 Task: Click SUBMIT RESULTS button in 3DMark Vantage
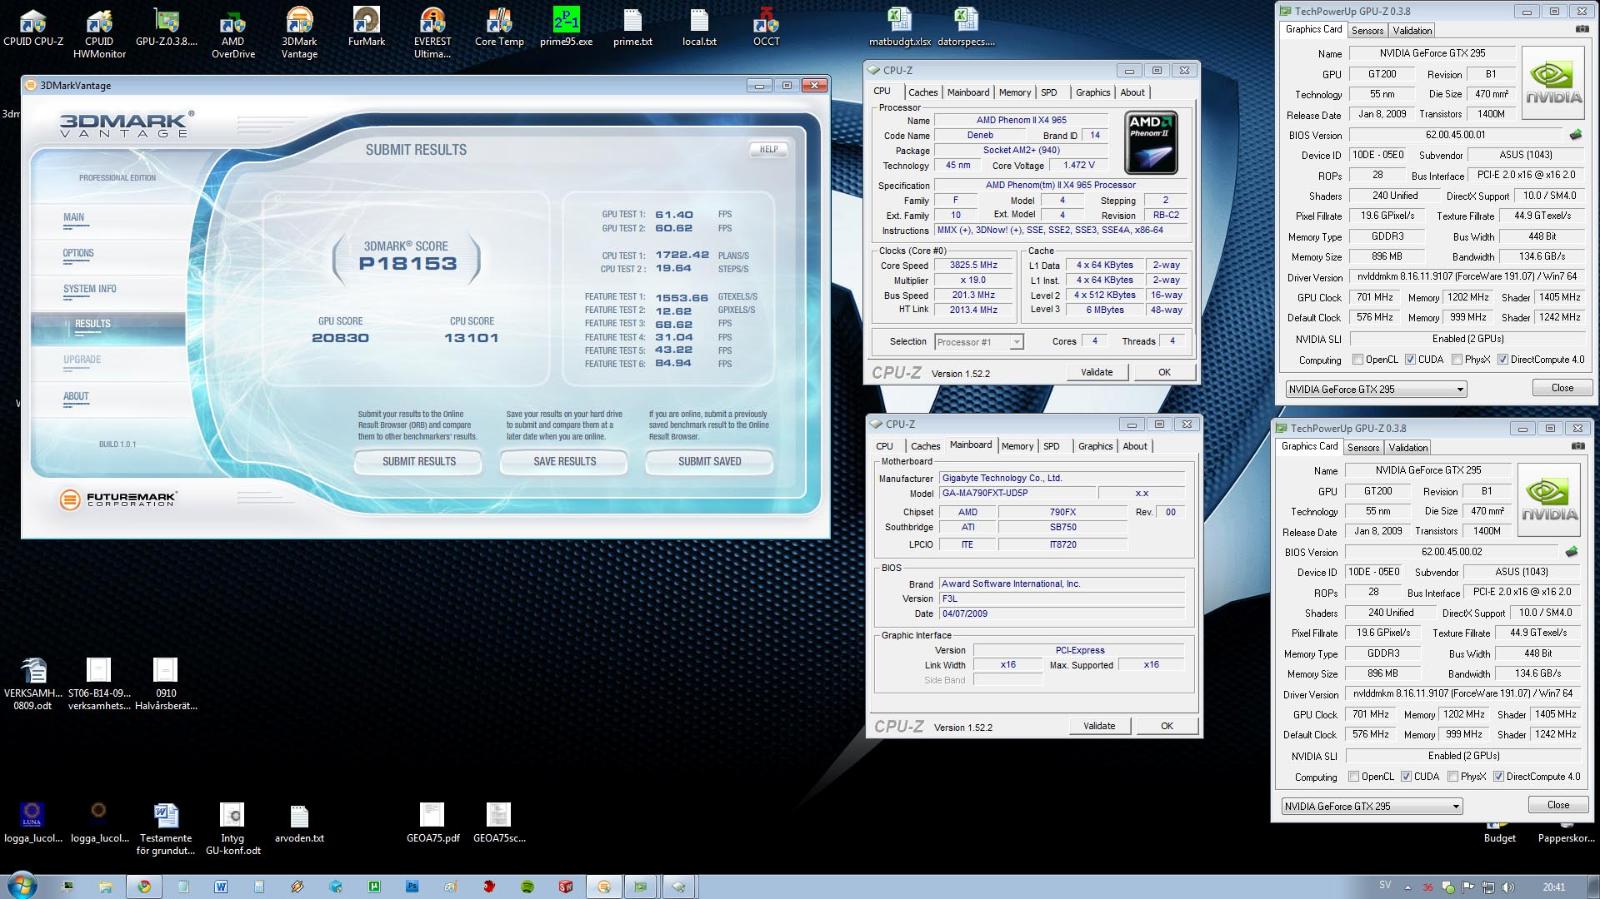click(x=419, y=462)
